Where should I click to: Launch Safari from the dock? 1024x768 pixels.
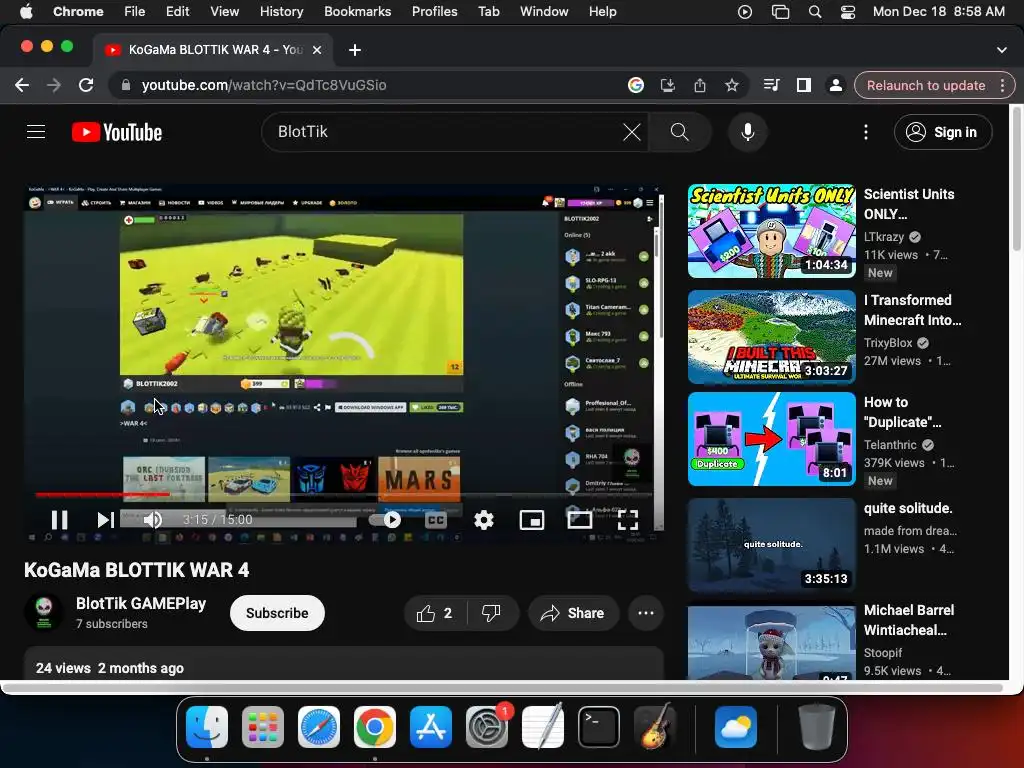click(x=319, y=727)
